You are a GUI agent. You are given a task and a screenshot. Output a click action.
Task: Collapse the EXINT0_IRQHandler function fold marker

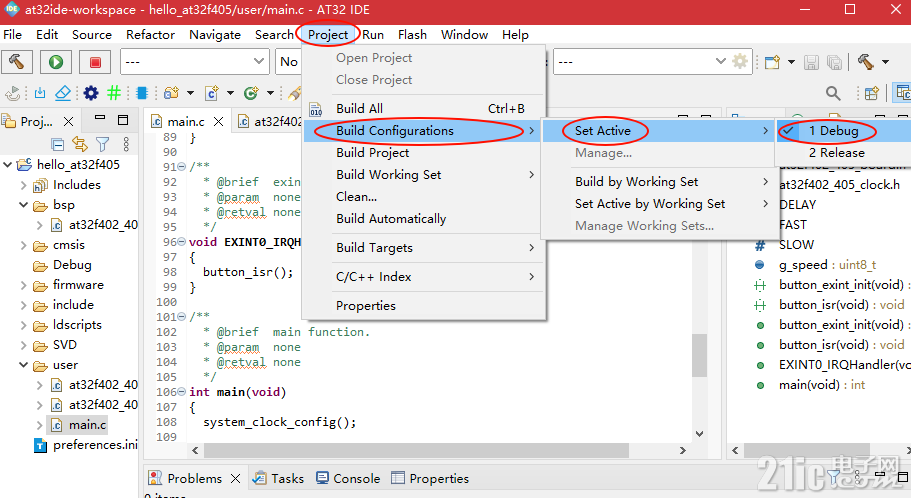click(x=182, y=242)
